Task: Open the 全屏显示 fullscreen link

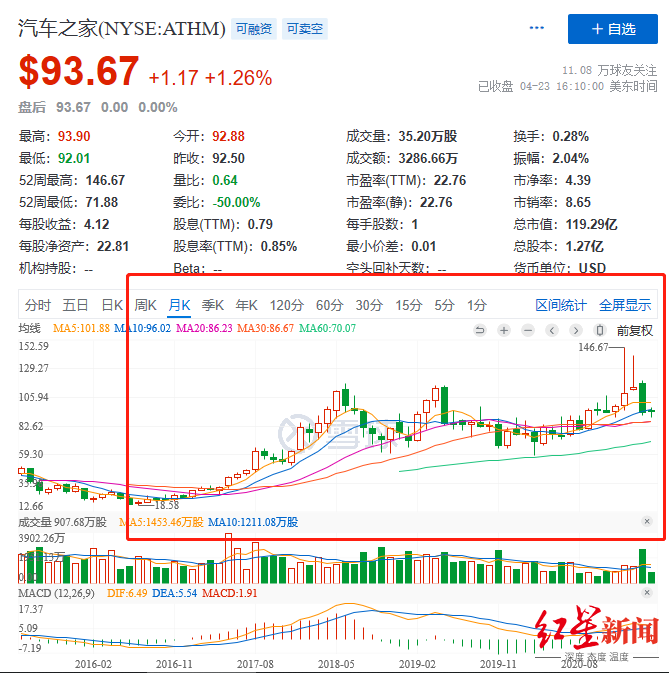Action: (625, 305)
